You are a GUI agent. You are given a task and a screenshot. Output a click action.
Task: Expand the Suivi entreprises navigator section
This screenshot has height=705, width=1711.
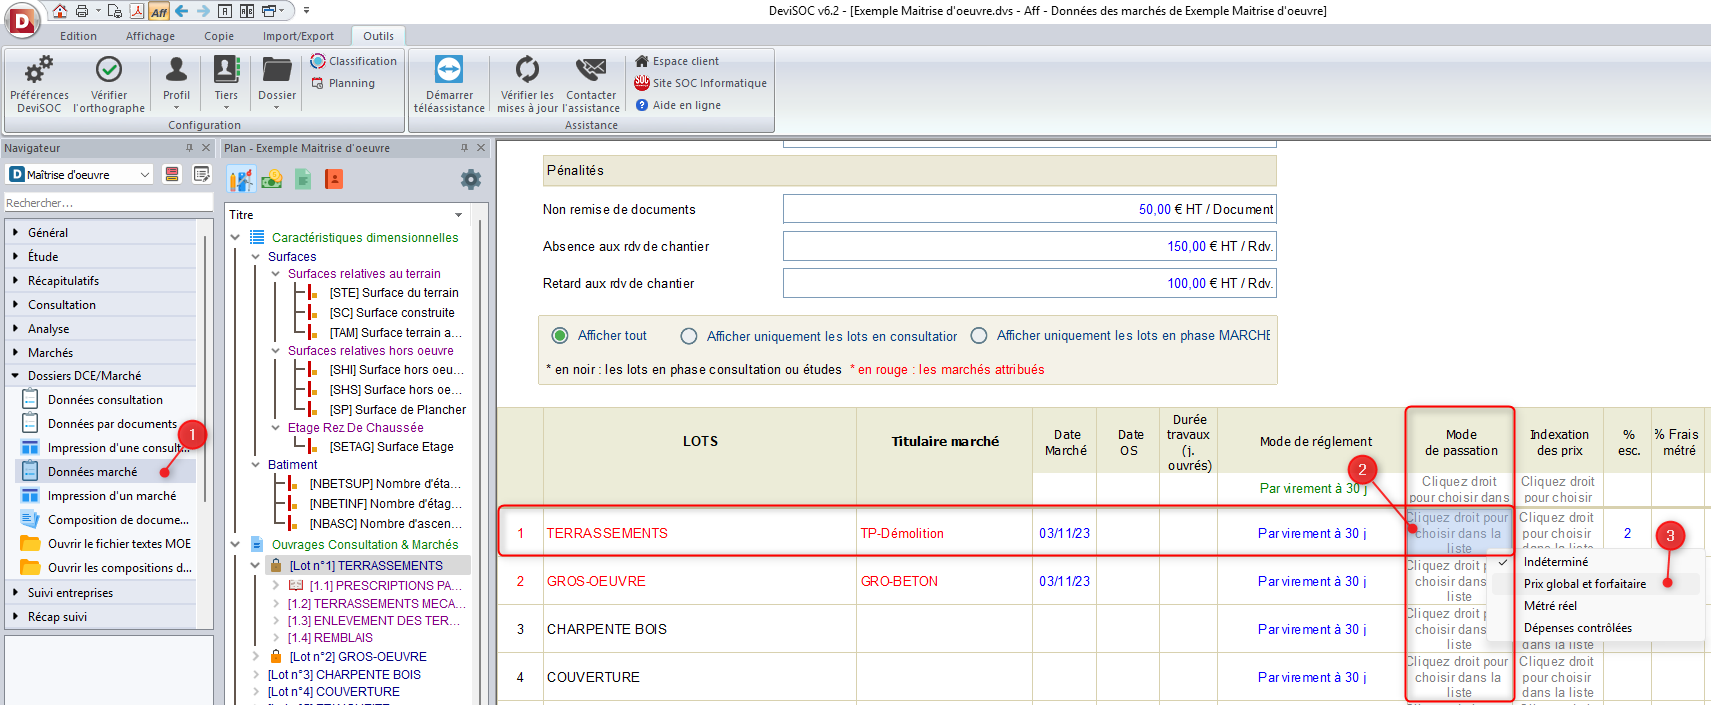70,593
